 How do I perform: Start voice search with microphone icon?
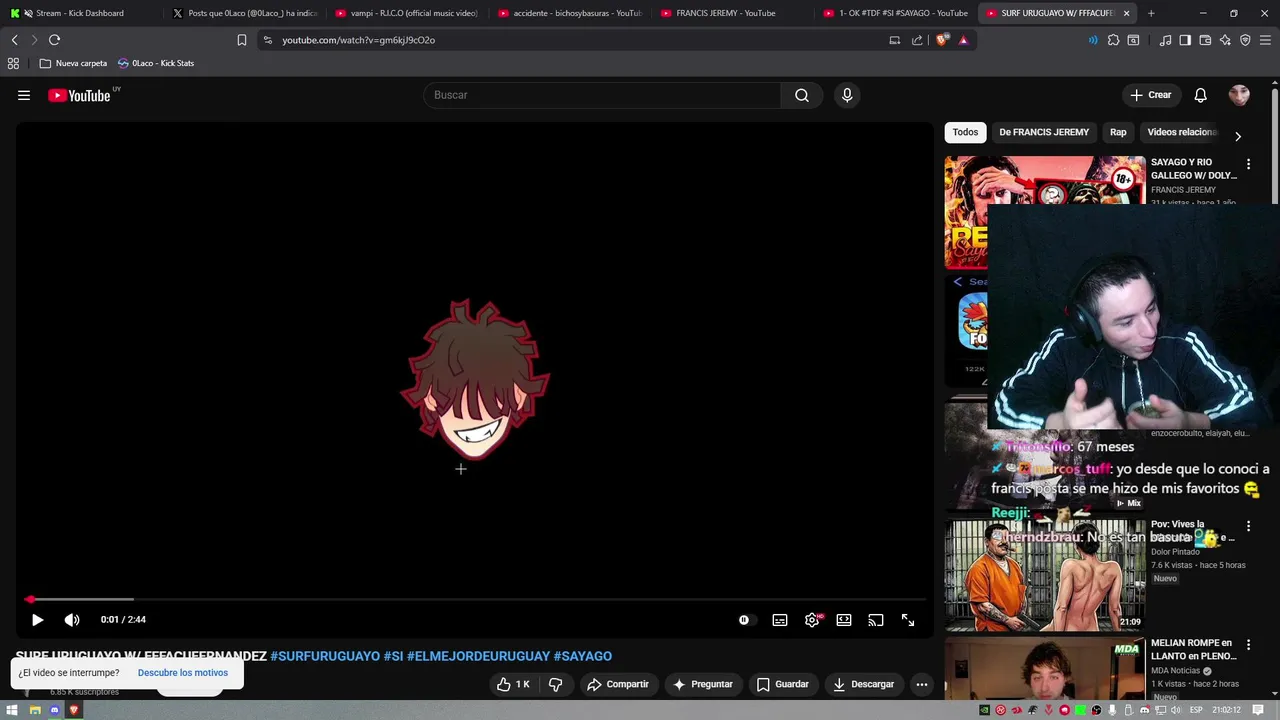click(x=847, y=95)
